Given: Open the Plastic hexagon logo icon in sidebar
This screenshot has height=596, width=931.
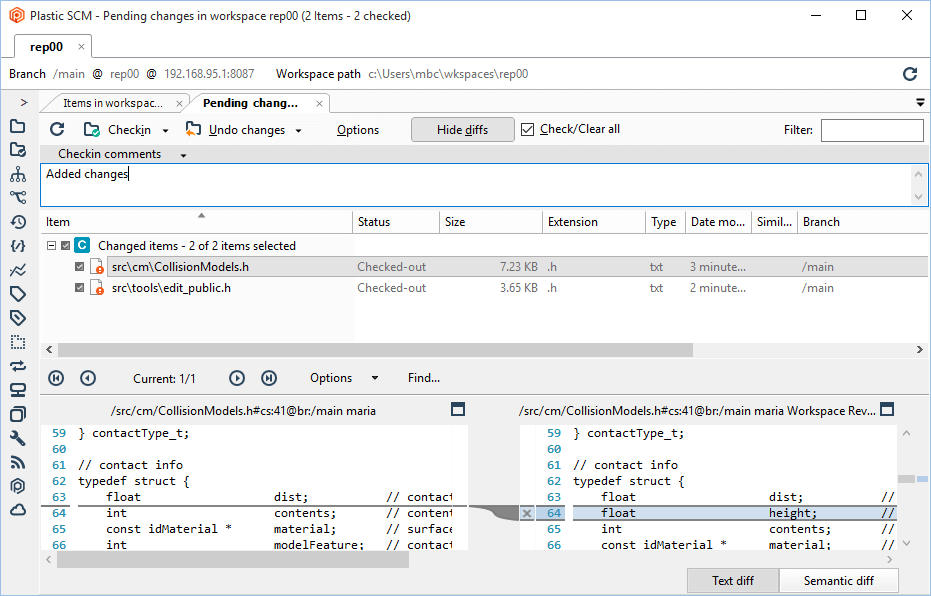Looking at the screenshot, I should pyautogui.click(x=18, y=486).
